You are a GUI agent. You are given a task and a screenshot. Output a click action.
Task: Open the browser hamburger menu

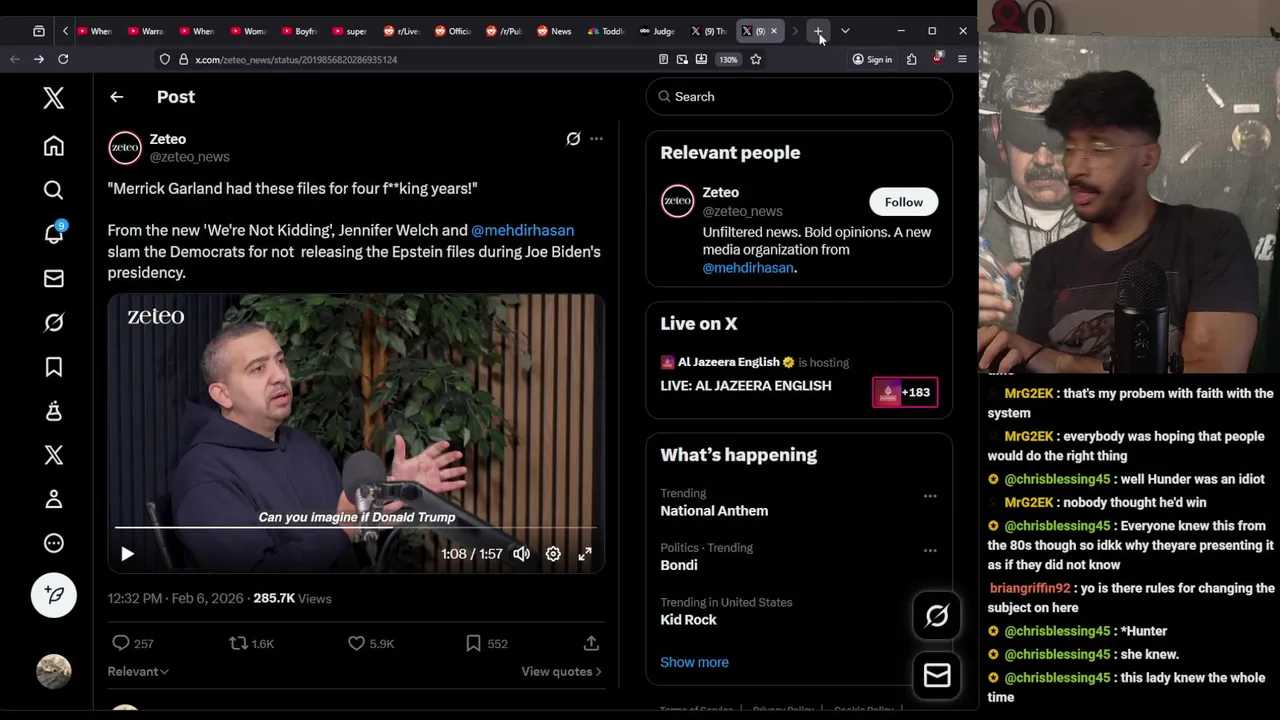962,59
